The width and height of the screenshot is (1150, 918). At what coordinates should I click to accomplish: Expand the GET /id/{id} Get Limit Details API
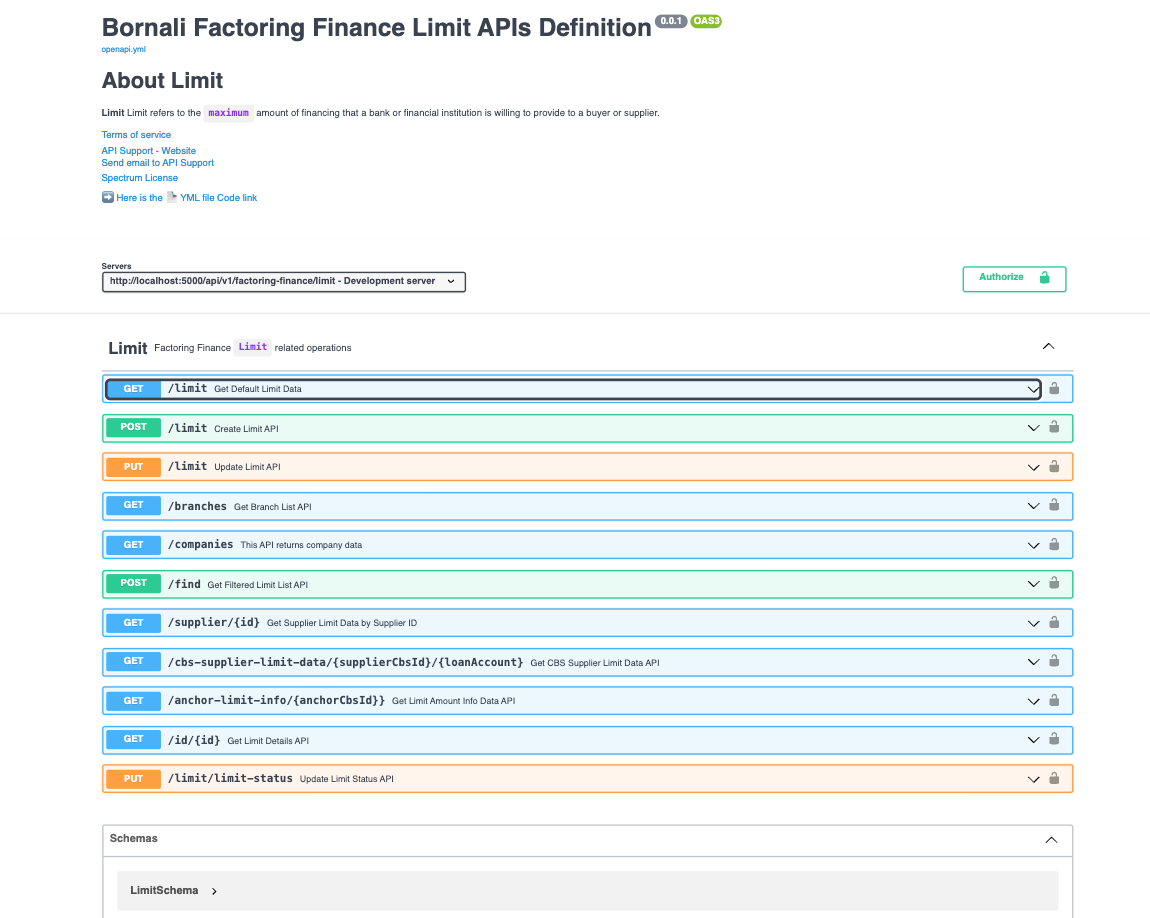1033,739
